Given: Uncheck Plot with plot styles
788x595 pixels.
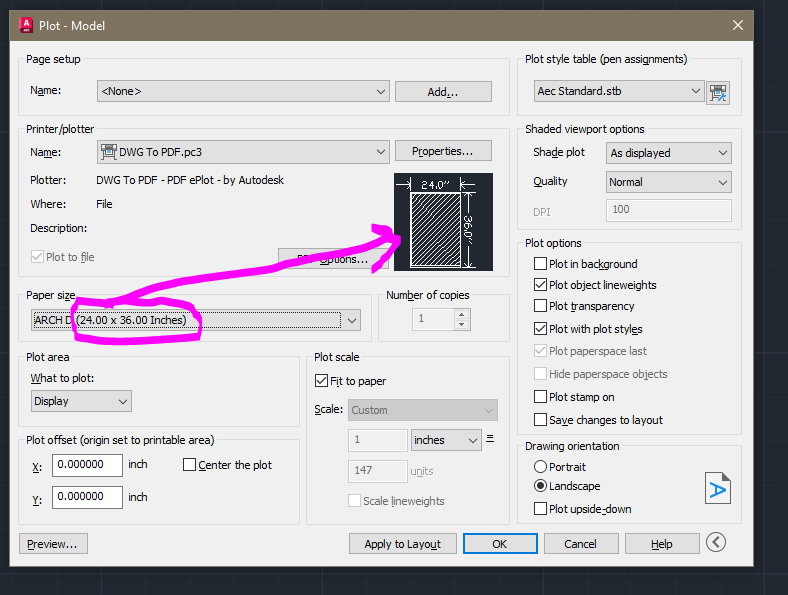Looking at the screenshot, I should pyautogui.click(x=540, y=329).
